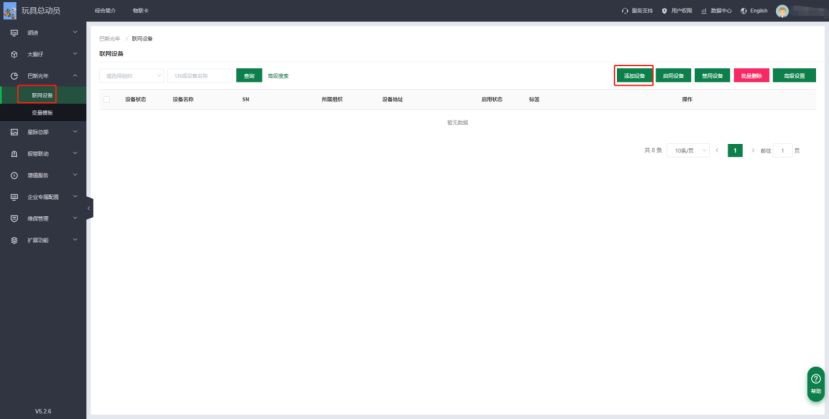Click the cube icon in the sidebar
The image size is (829, 419).
click(x=14, y=54)
